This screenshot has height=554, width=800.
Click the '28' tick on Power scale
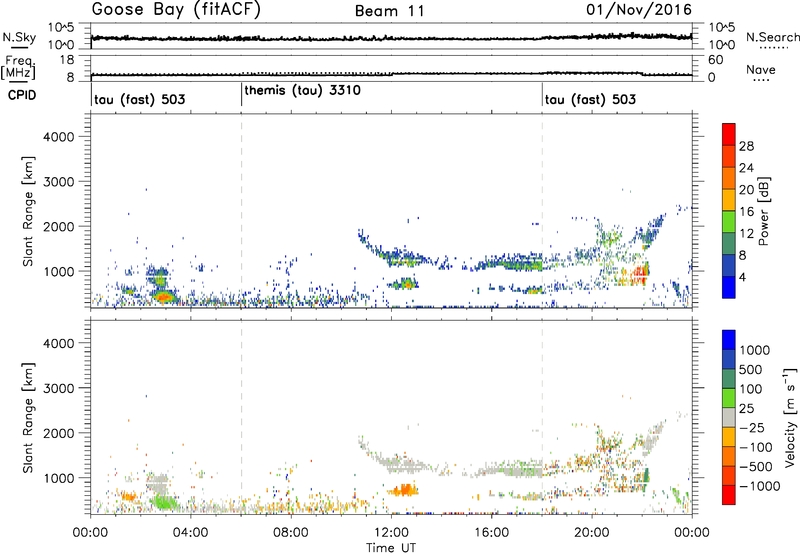746,146
